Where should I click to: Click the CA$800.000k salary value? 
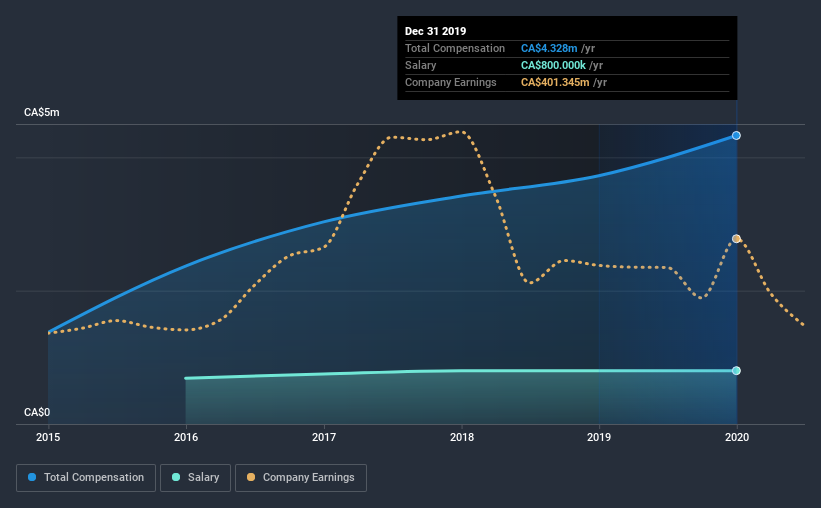(553, 65)
